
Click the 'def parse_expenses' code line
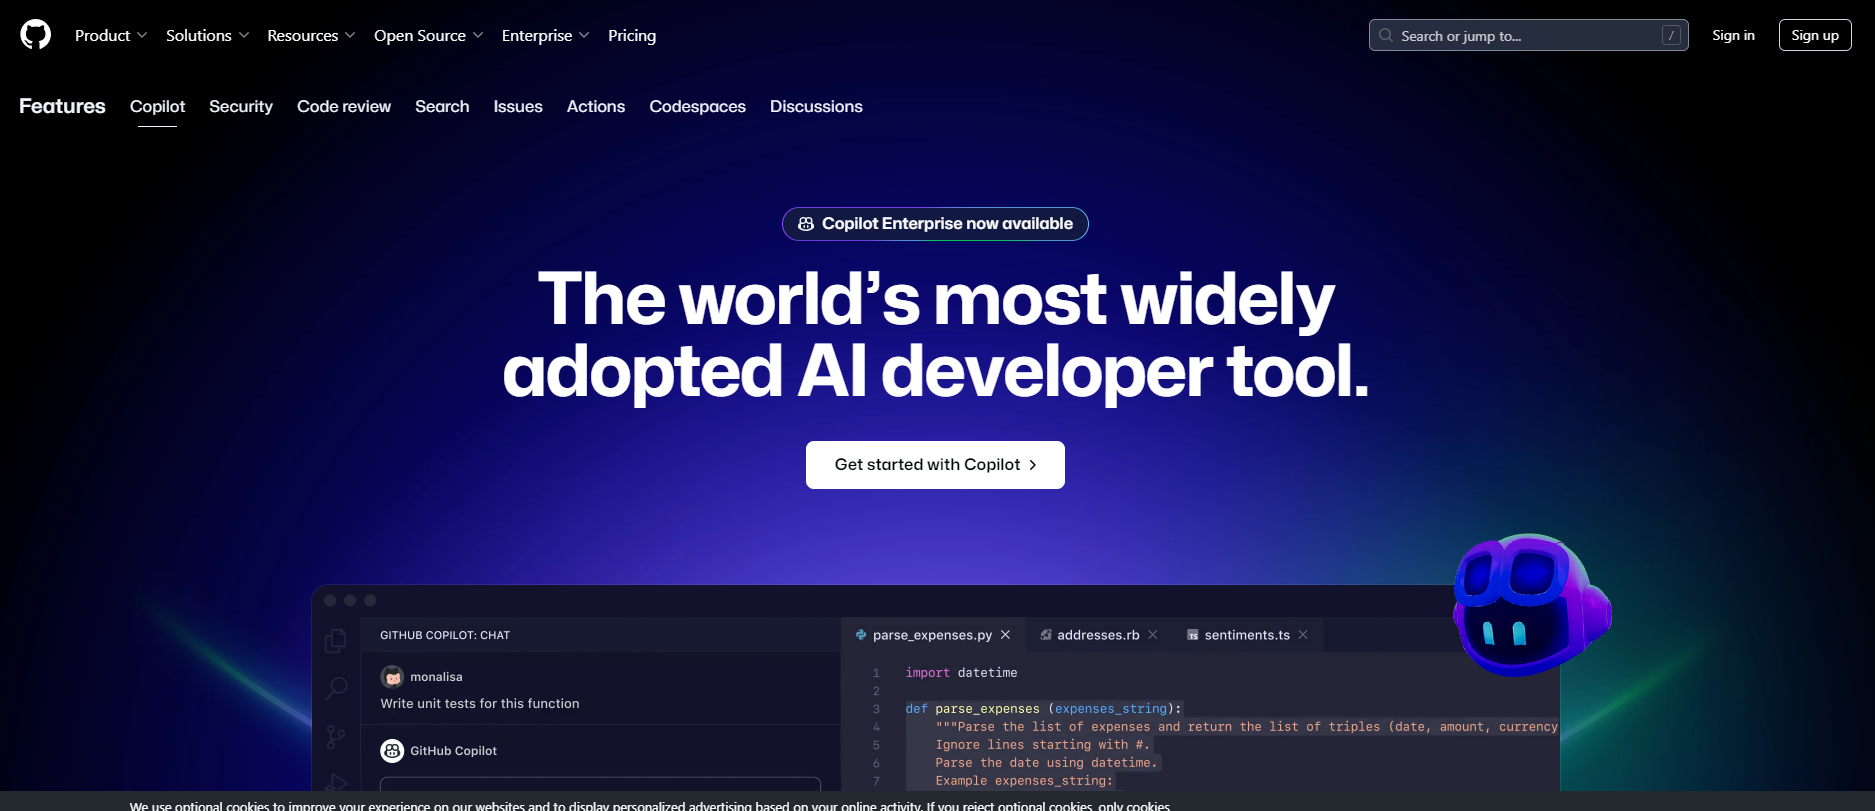(1043, 709)
